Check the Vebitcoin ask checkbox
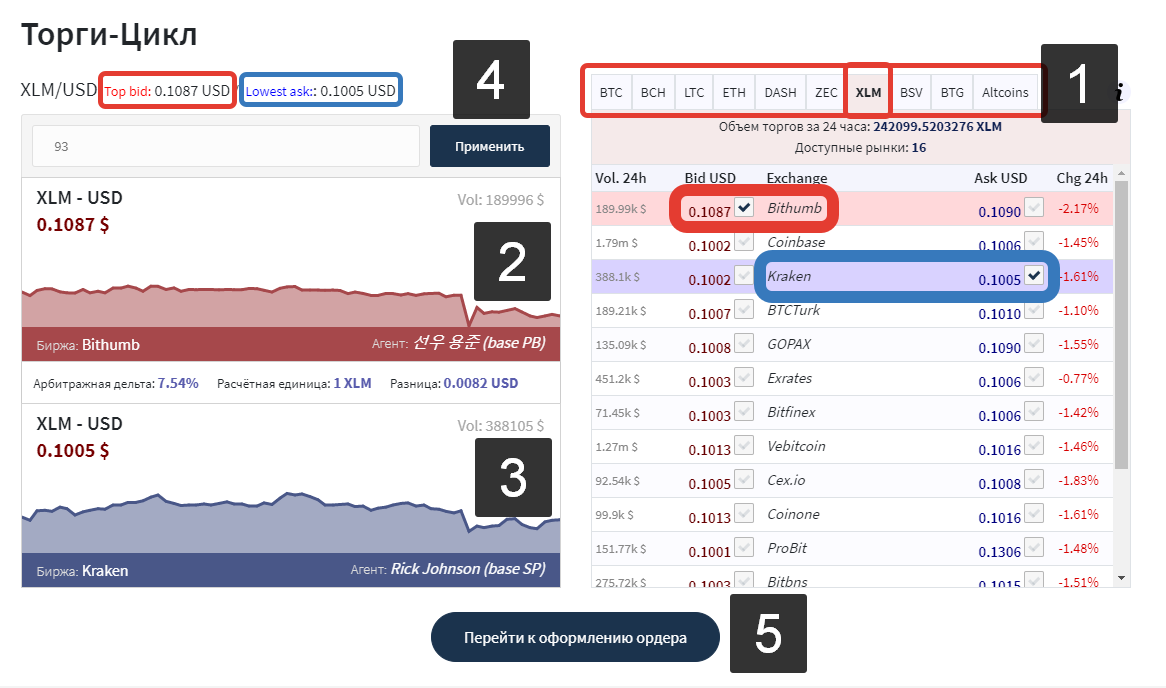The width and height of the screenshot is (1166, 688). pos(1034,445)
